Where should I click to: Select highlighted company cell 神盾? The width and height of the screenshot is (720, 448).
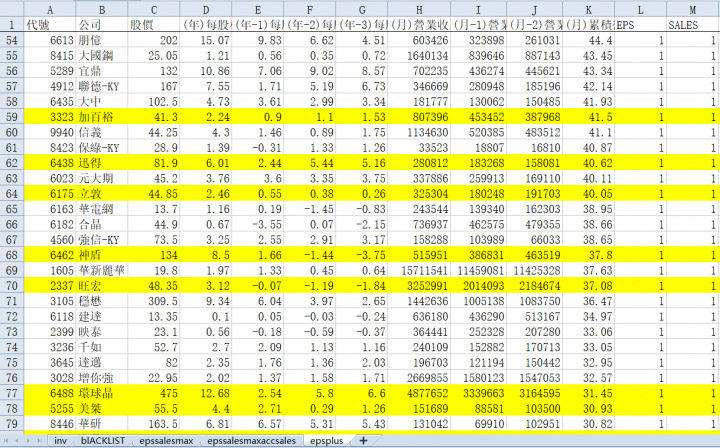pyautogui.click(x=101, y=255)
